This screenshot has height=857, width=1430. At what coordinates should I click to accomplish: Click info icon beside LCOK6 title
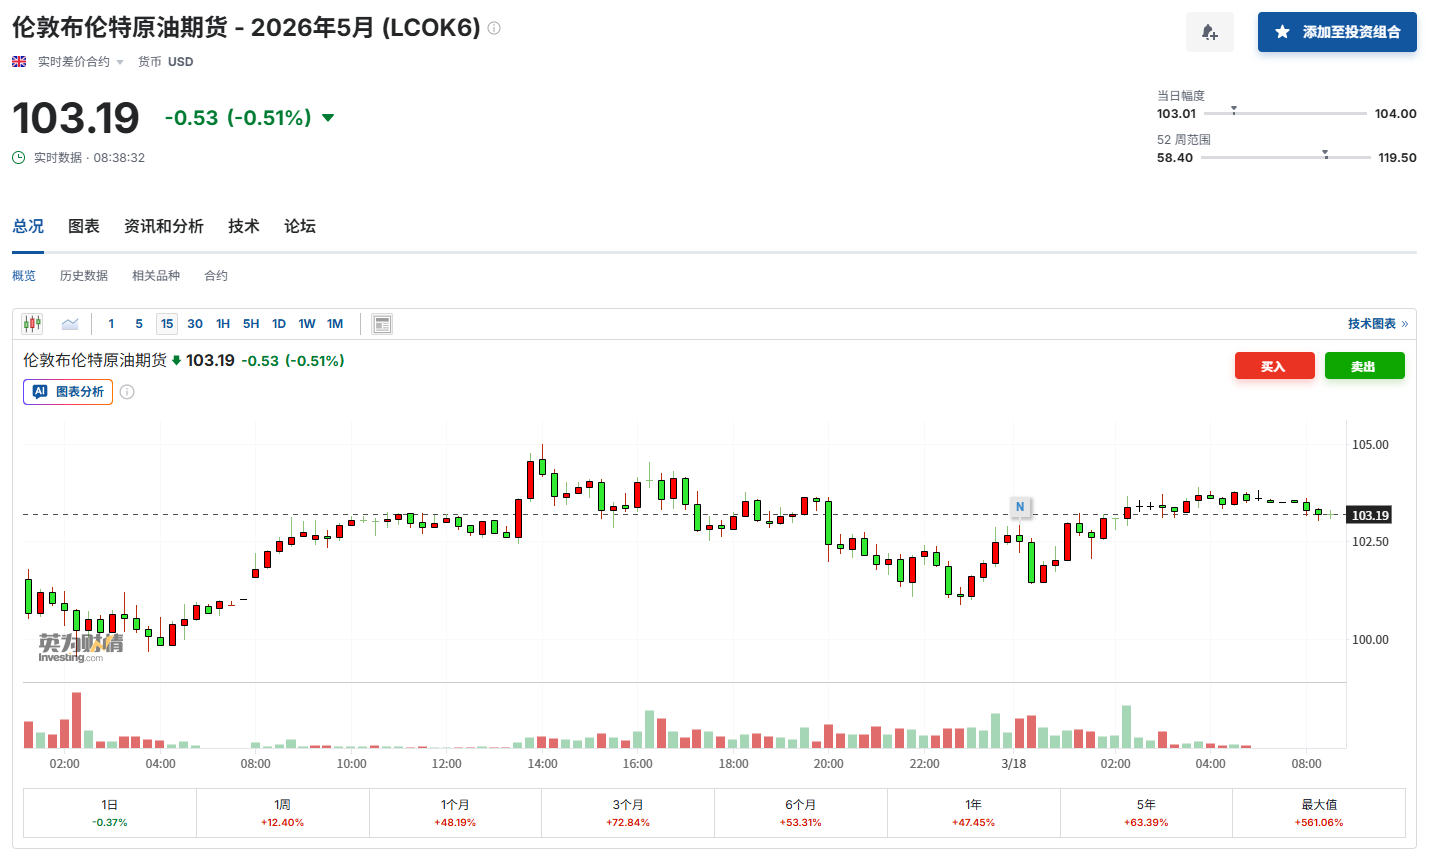[x=494, y=28]
